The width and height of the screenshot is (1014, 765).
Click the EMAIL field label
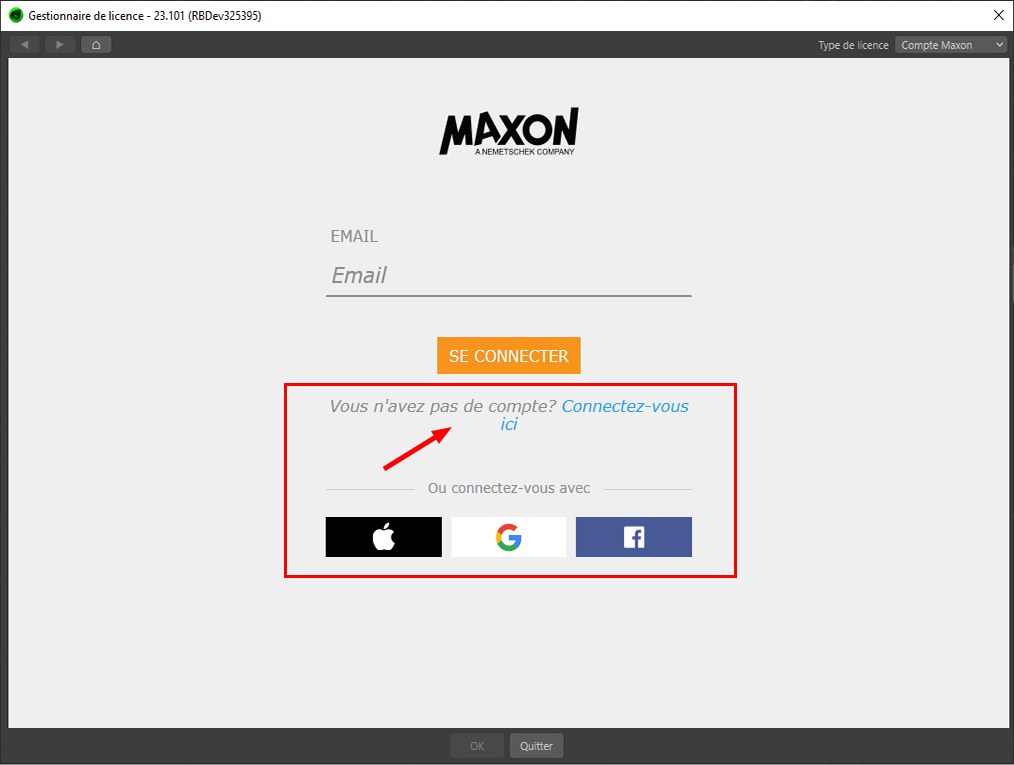354,236
